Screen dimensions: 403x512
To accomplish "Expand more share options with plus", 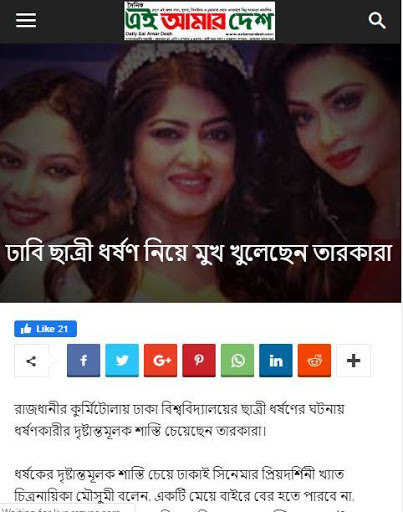I will 353,360.
